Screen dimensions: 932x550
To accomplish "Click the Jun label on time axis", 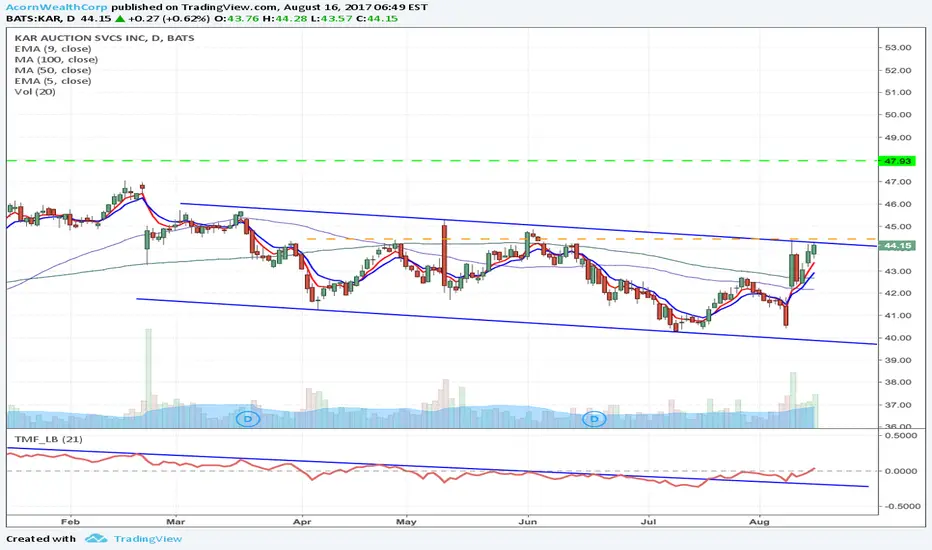I will tap(528, 521).
